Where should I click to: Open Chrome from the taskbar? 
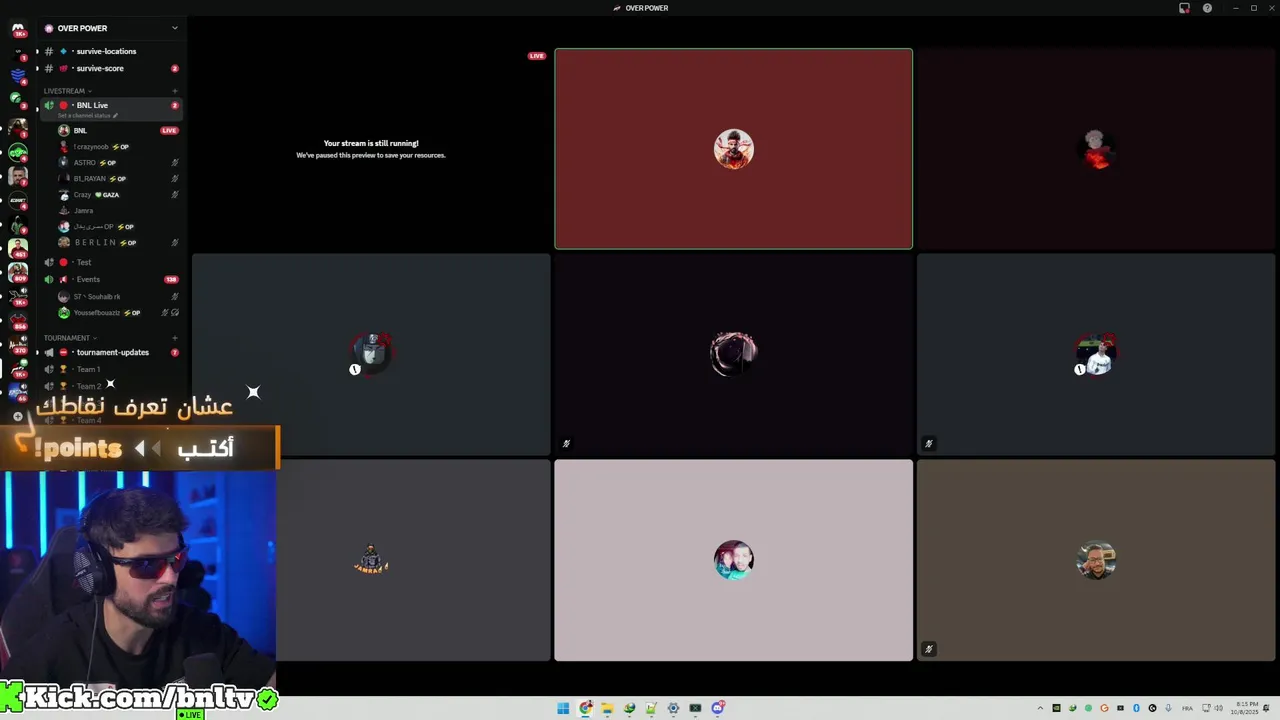tap(585, 708)
